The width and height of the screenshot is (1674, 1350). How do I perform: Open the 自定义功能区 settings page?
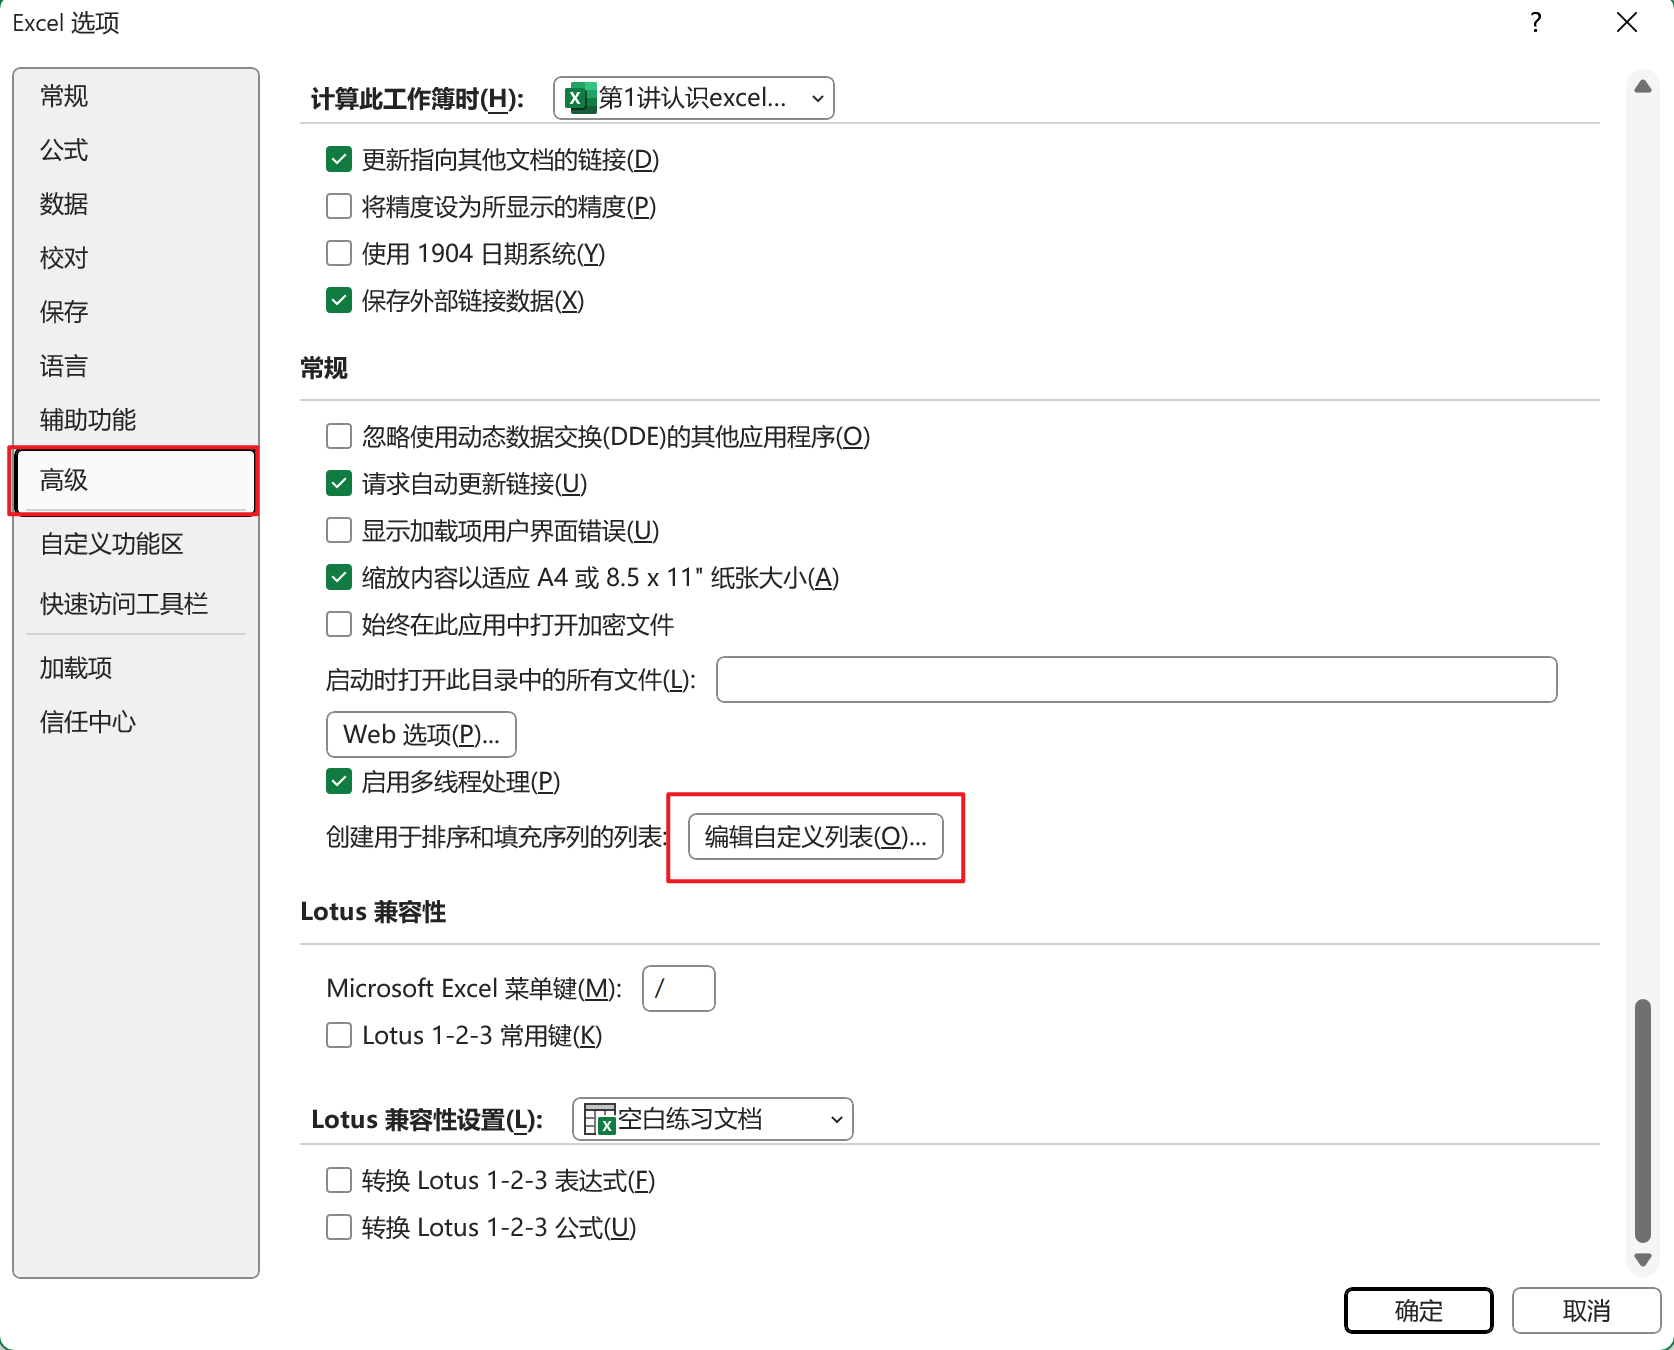(x=112, y=544)
